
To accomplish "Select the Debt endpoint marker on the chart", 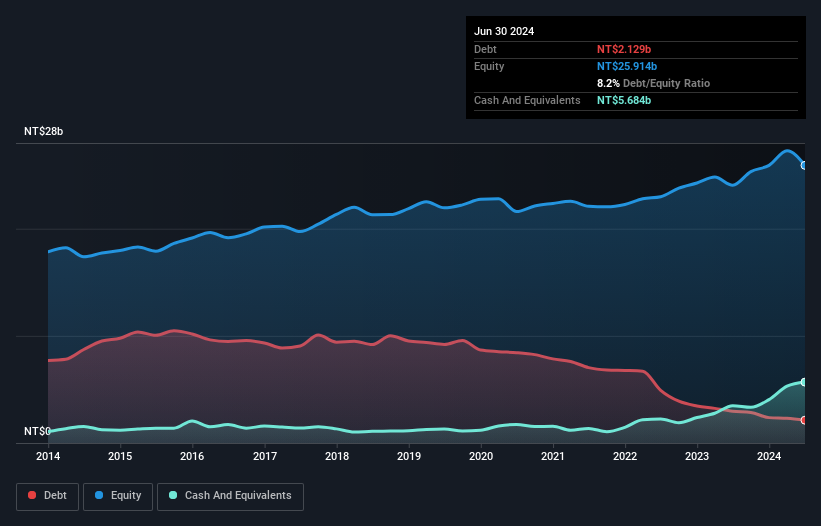I will click(804, 420).
